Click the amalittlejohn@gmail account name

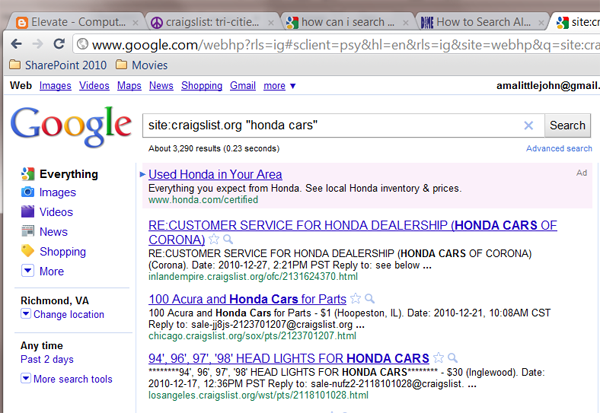point(548,86)
